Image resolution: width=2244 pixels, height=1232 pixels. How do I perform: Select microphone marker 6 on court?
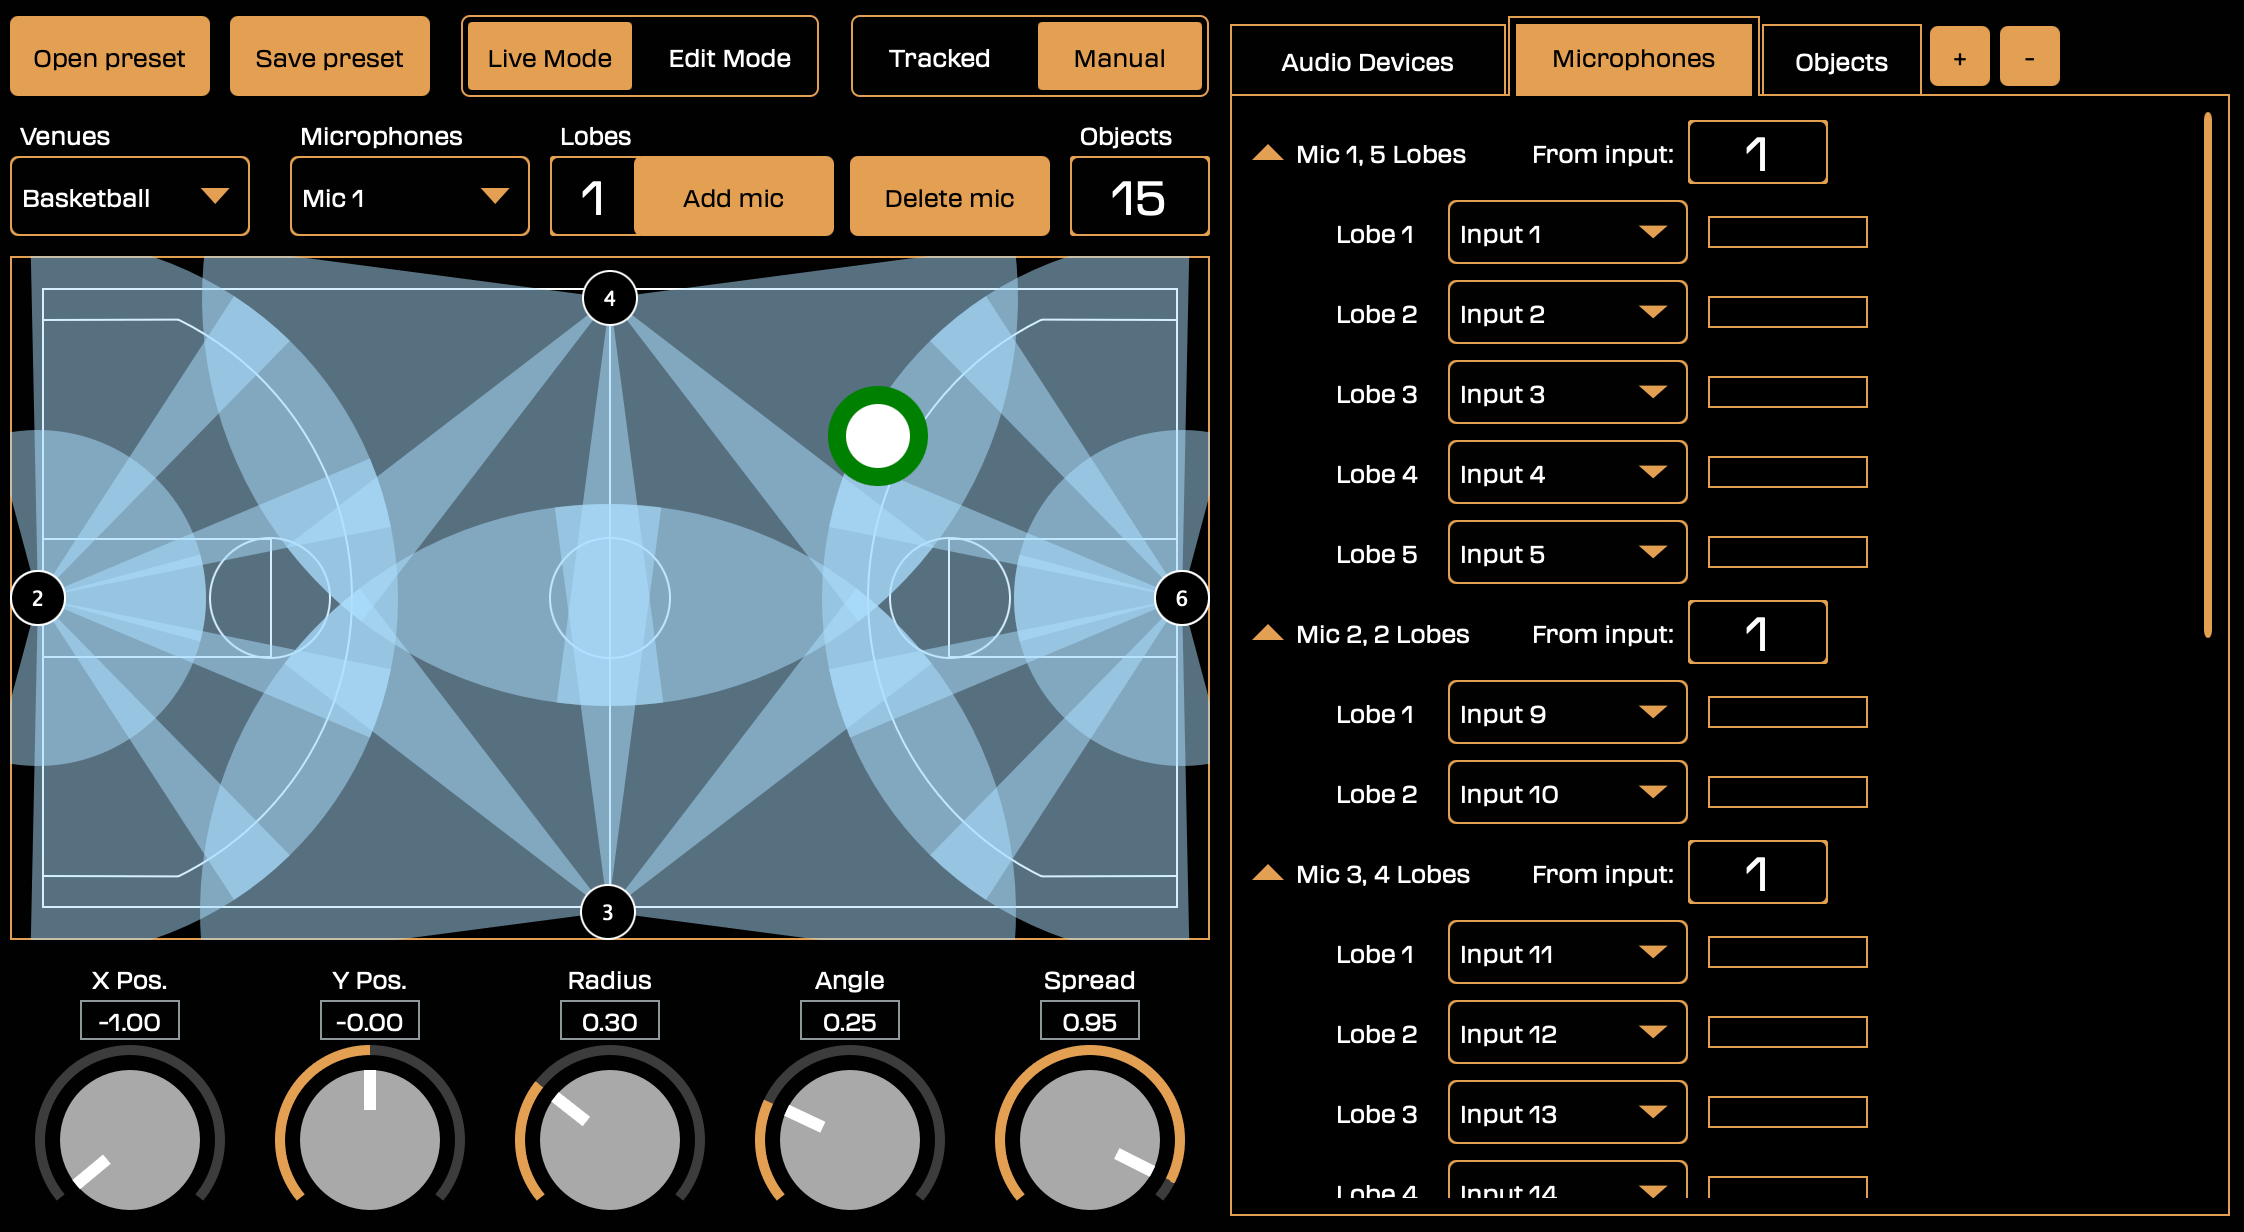1182,598
